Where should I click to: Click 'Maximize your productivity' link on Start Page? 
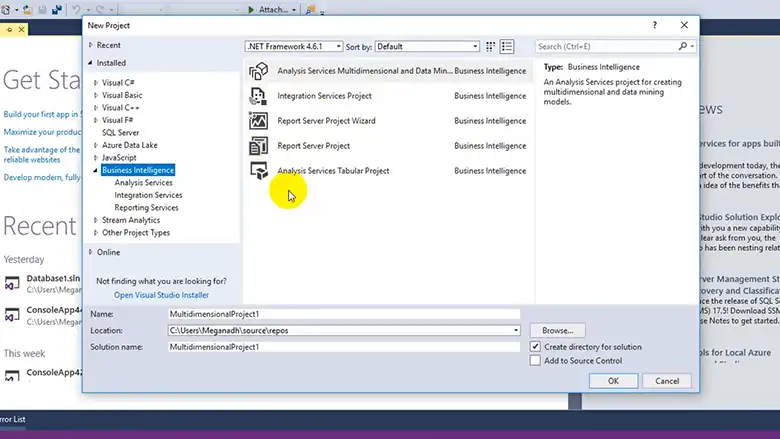point(43,132)
